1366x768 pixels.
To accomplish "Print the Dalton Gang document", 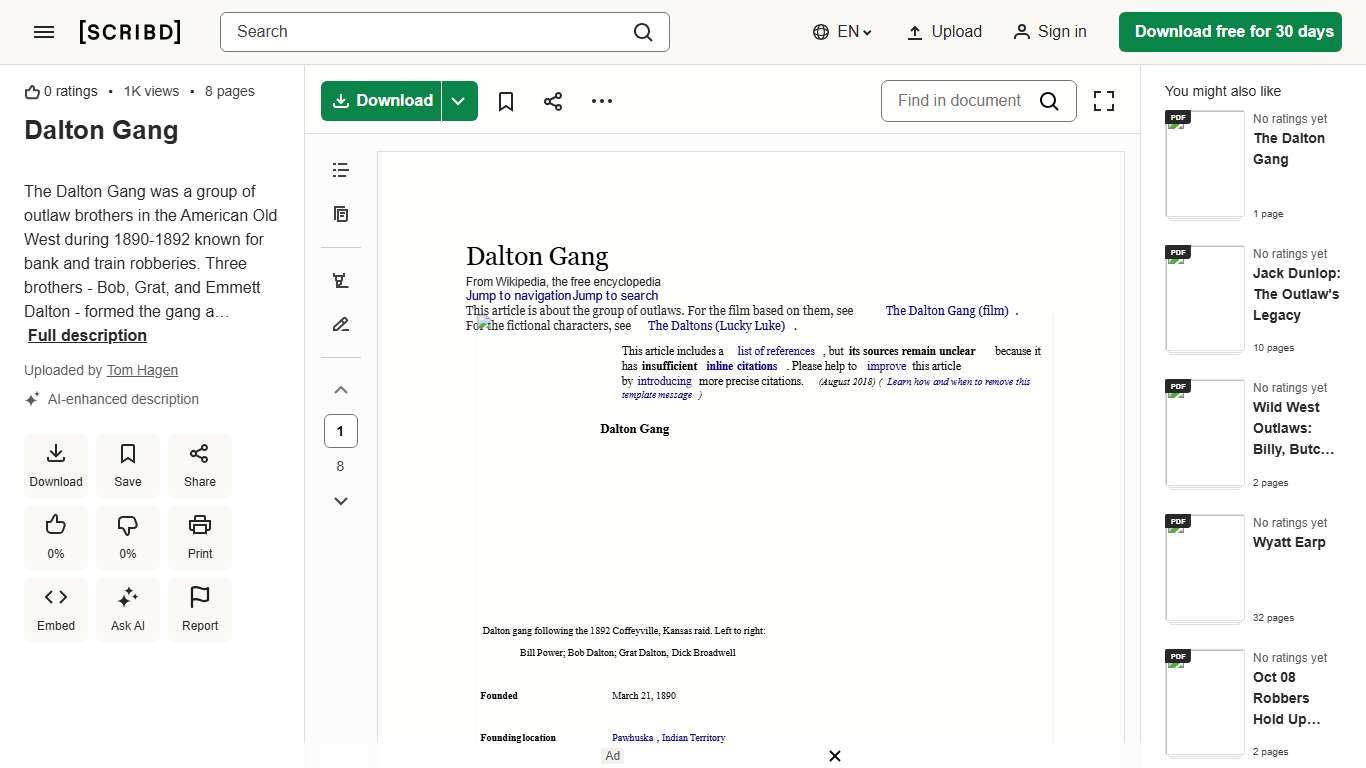I will click(x=199, y=537).
